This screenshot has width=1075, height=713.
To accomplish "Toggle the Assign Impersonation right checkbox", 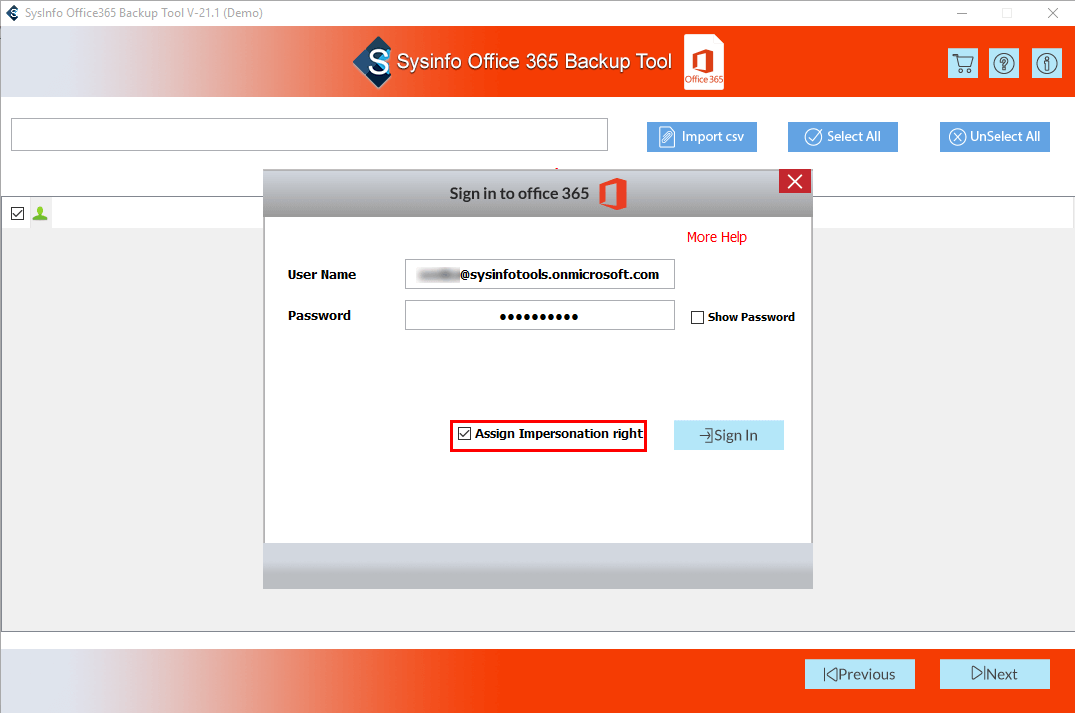I will (465, 433).
